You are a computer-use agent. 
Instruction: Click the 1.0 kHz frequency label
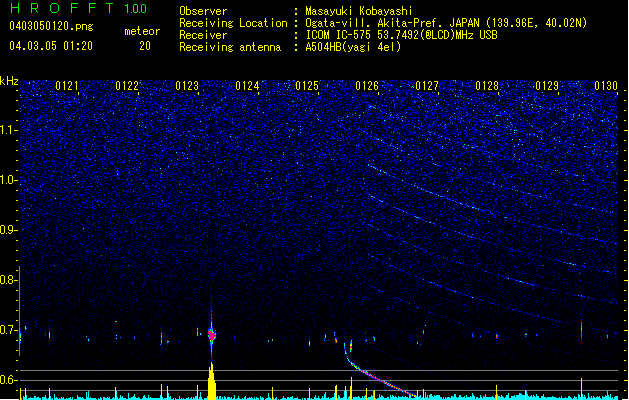pyautogui.click(x=9, y=180)
